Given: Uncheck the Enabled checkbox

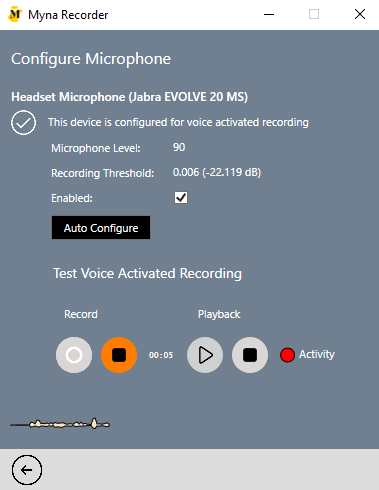Looking at the screenshot, I should 181,198.
